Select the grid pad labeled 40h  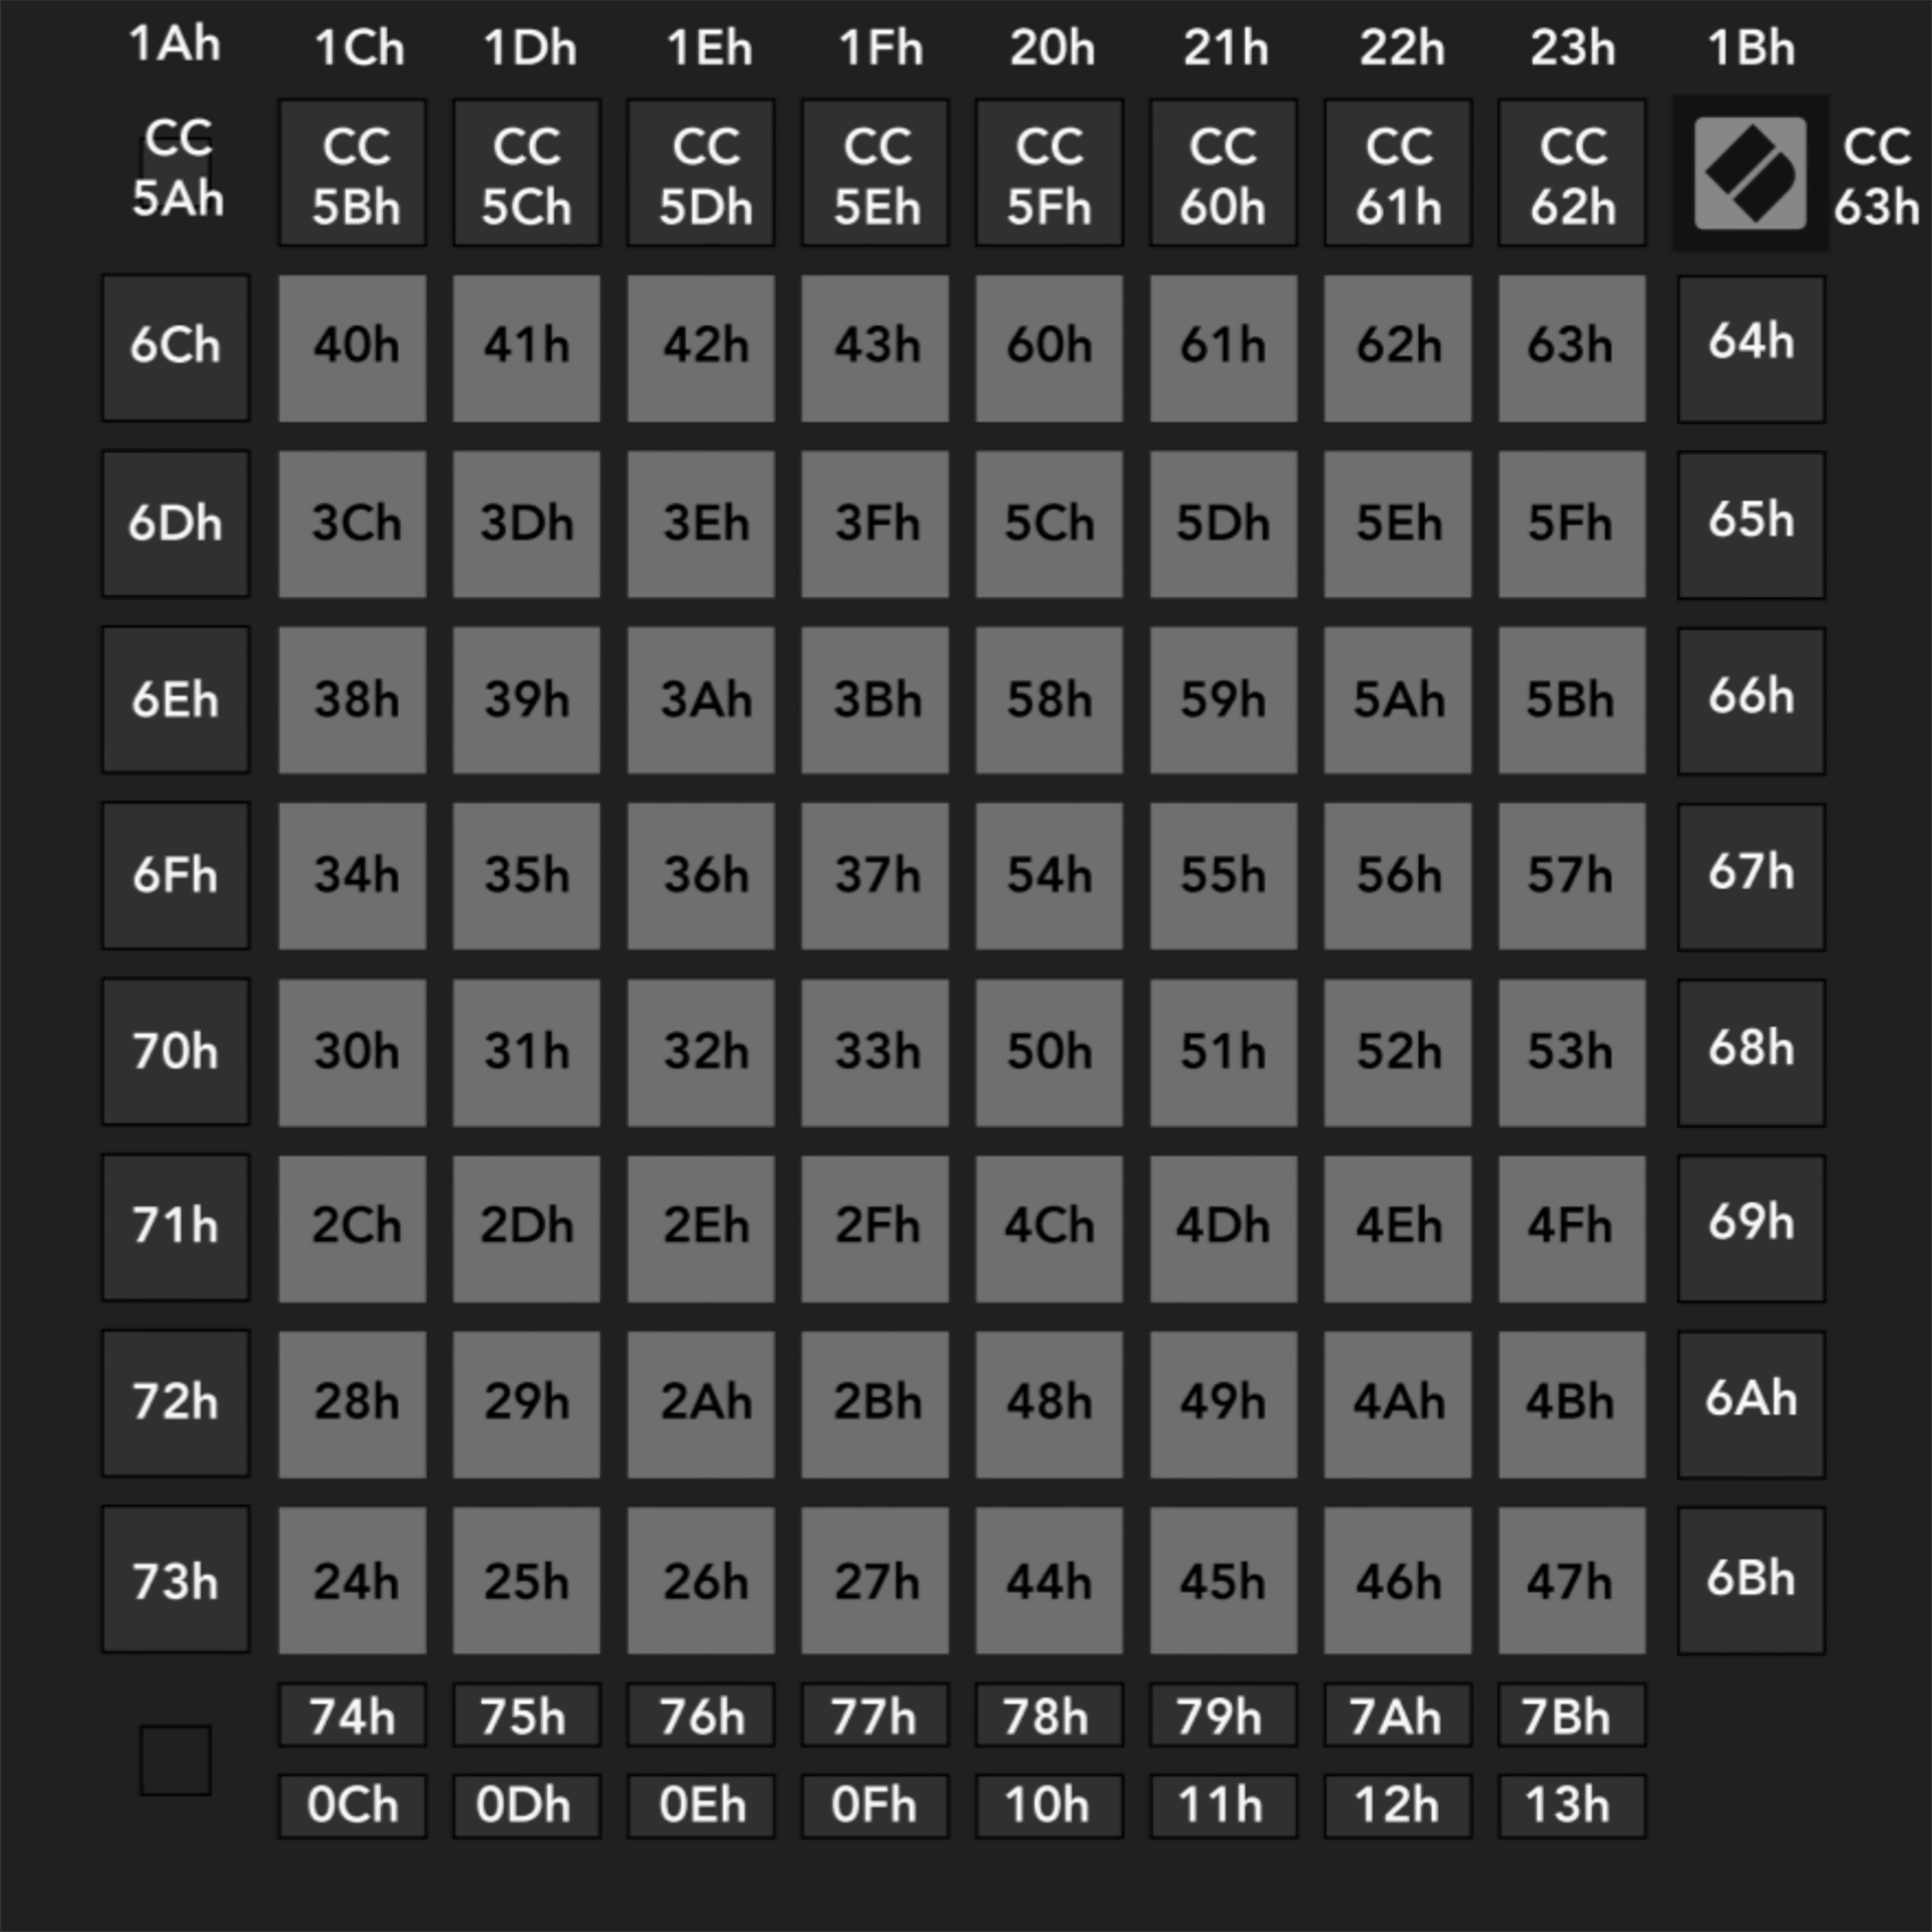[352, 348]
